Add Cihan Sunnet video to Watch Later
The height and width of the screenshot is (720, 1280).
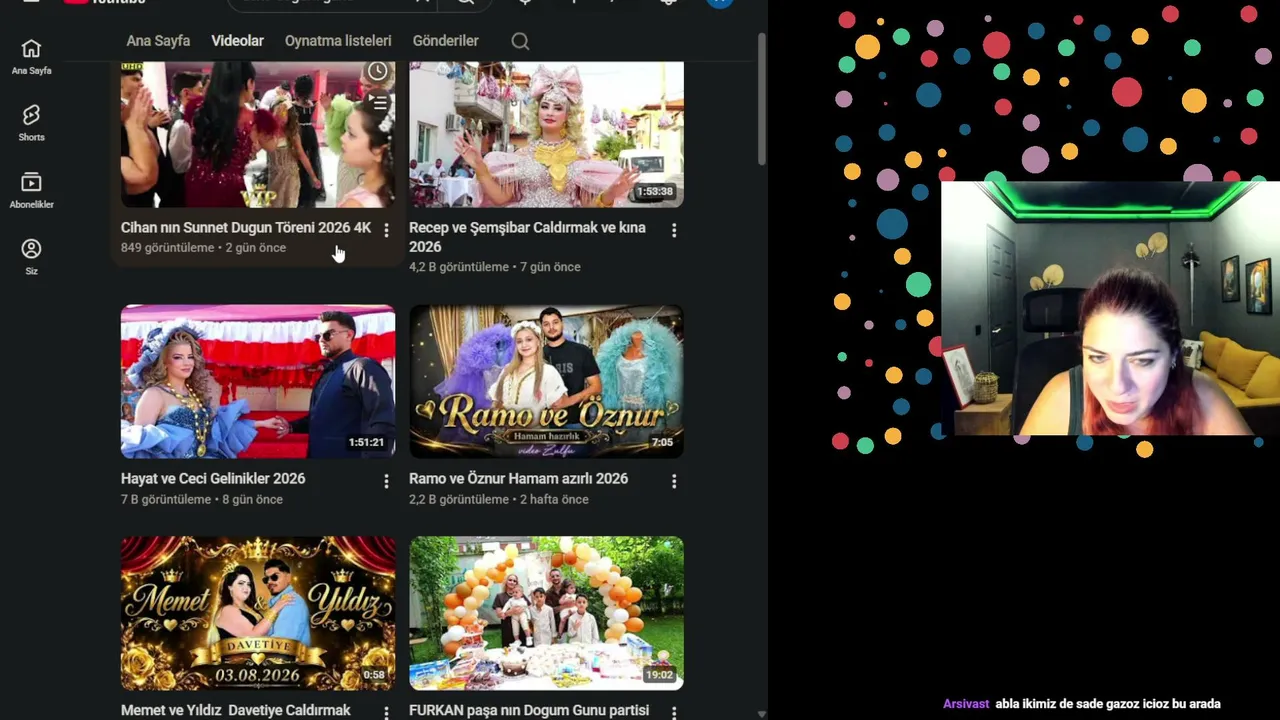point(377,72)
